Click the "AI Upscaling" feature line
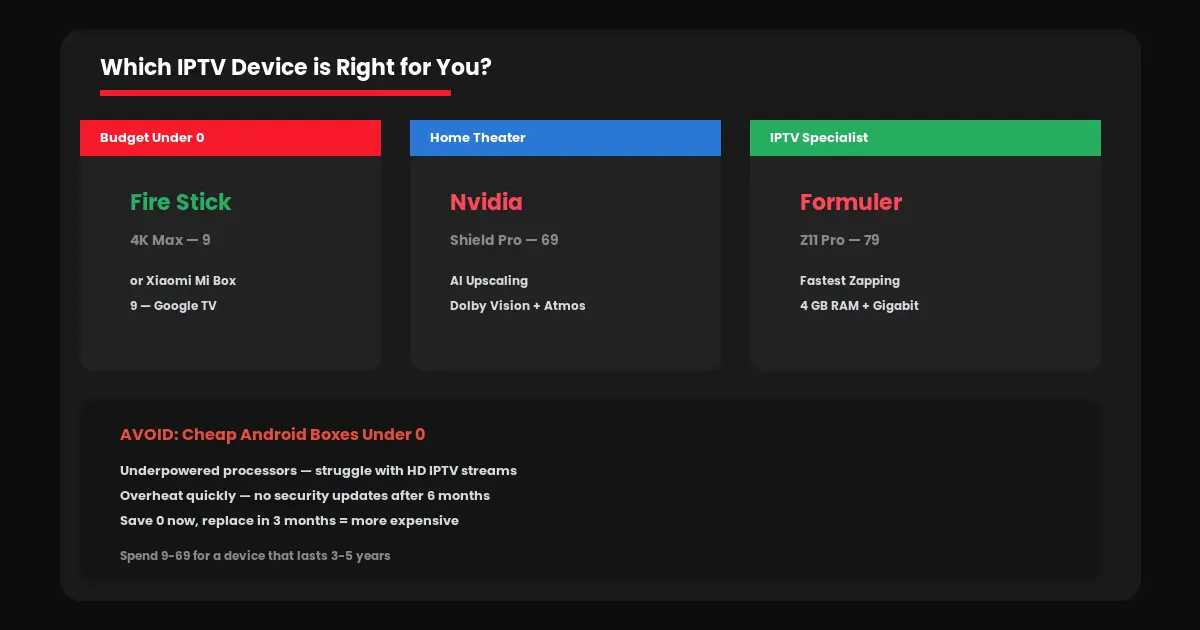The height and width of the screenshot is (630, 1200). (x=489, y=281)
